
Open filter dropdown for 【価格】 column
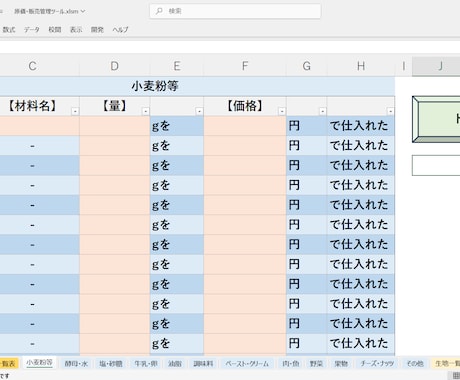pos(282,111)
